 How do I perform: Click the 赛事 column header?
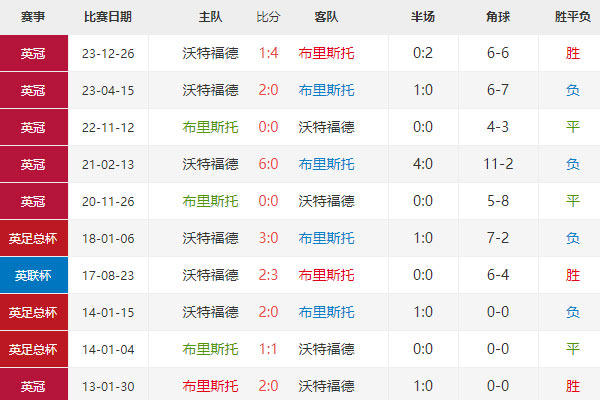33,17
